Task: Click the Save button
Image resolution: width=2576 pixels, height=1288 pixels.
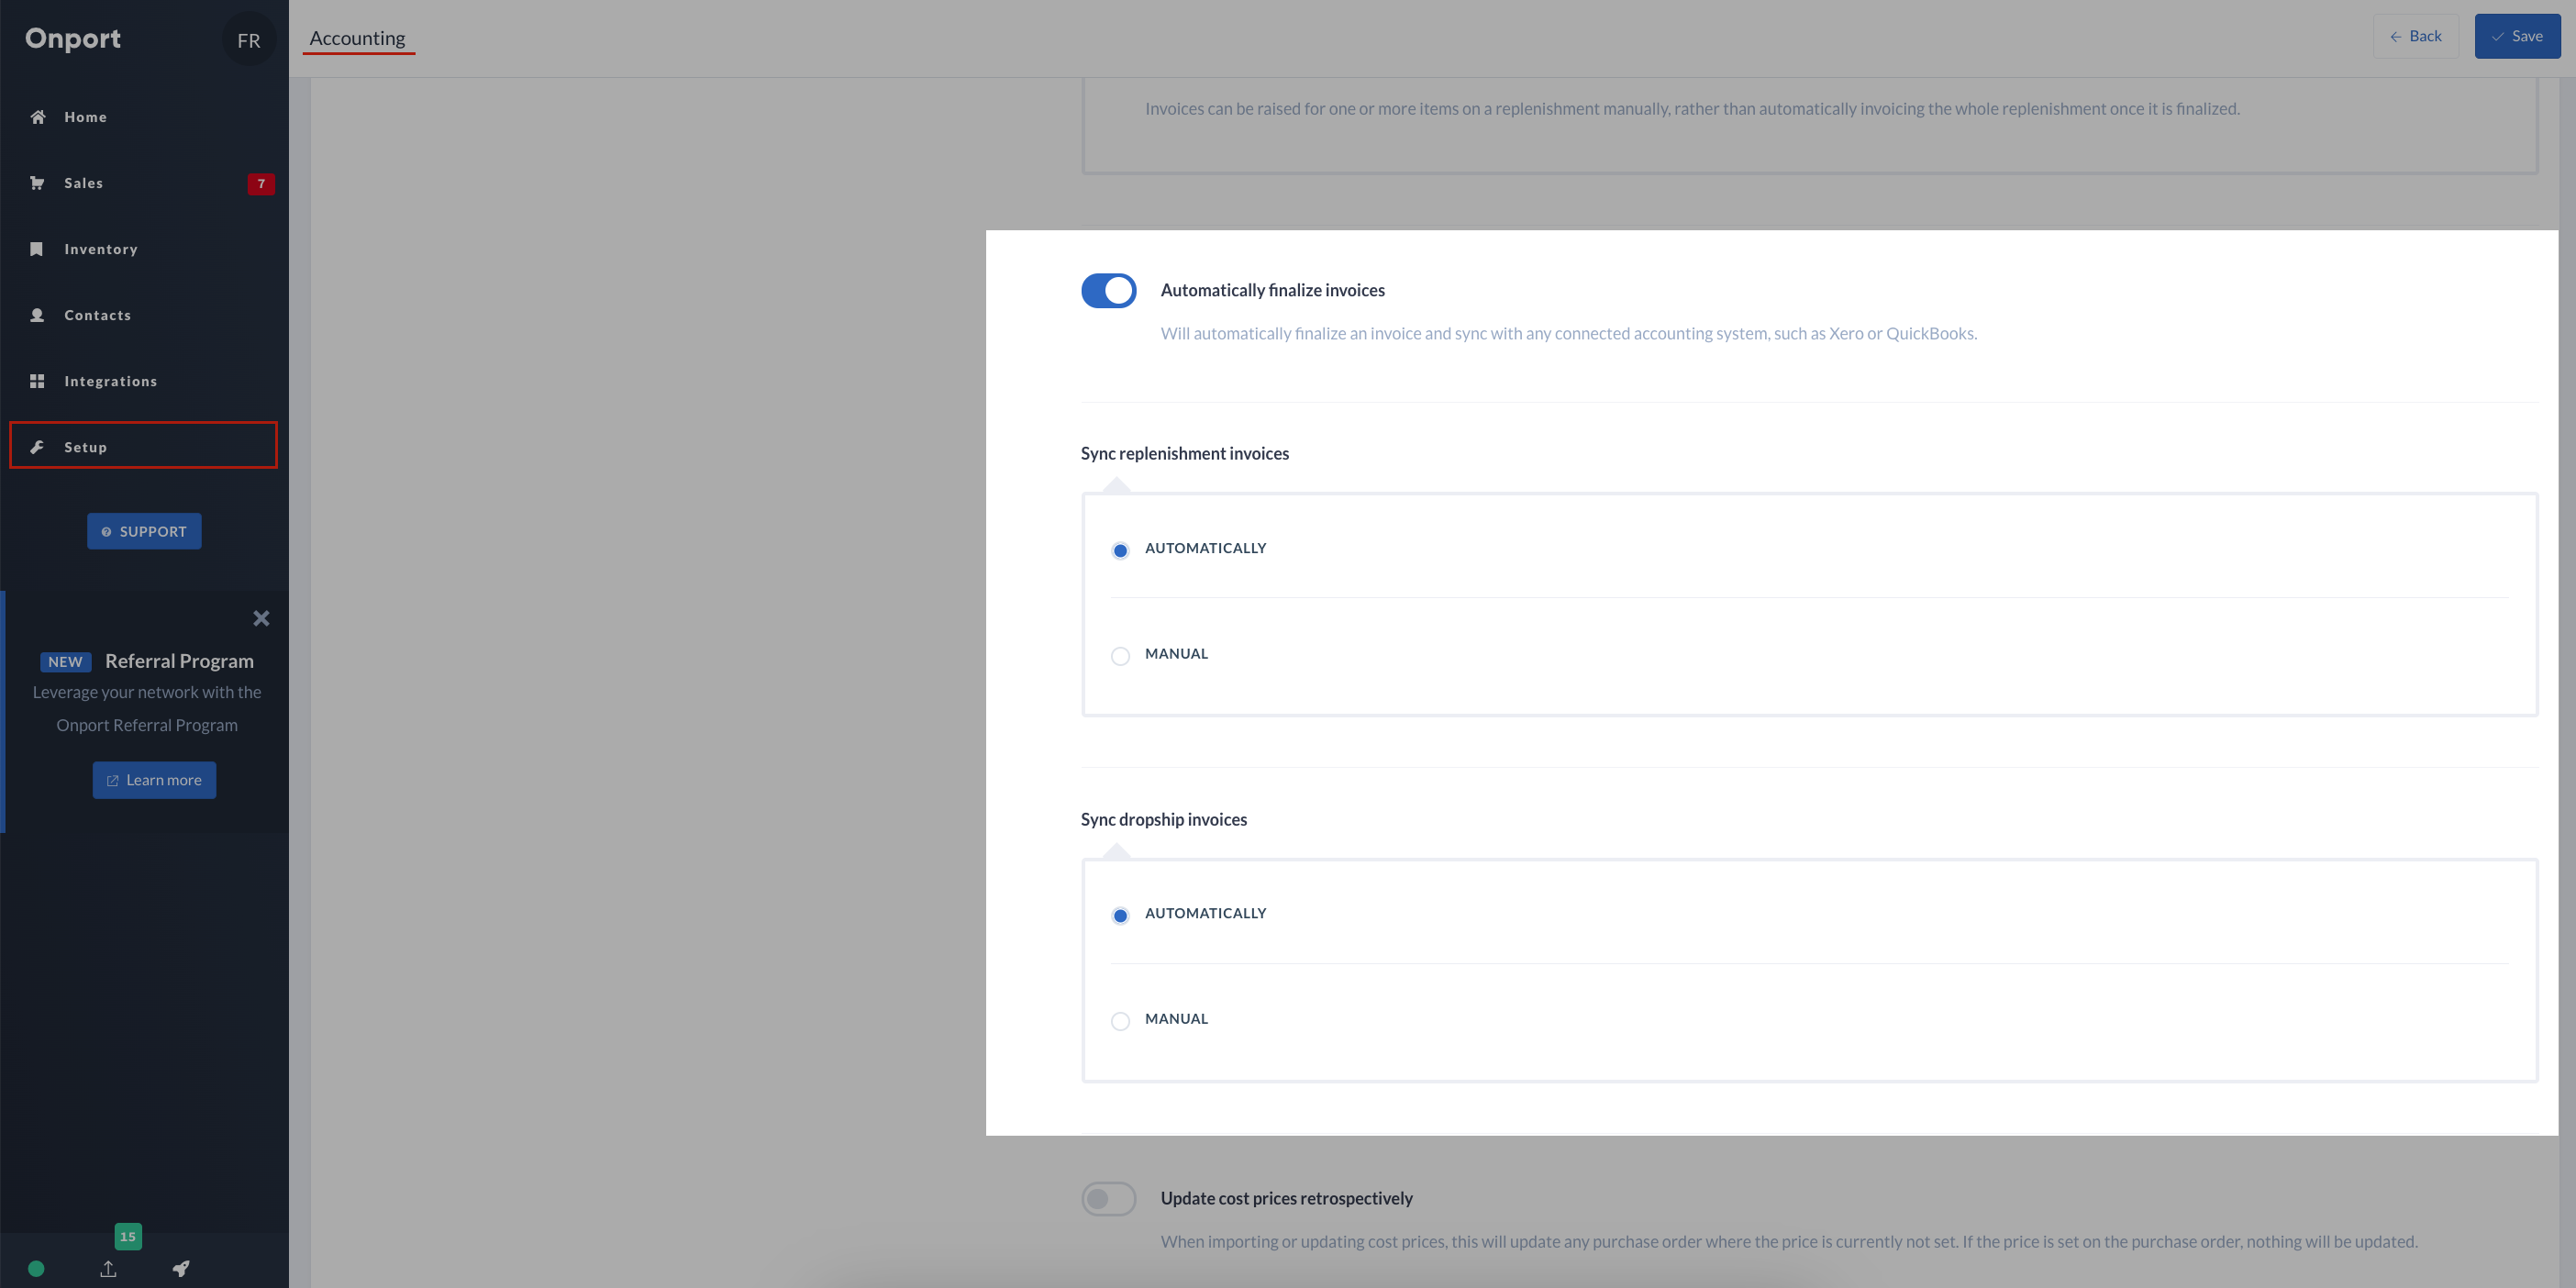Action: [x=2517, y=36]
